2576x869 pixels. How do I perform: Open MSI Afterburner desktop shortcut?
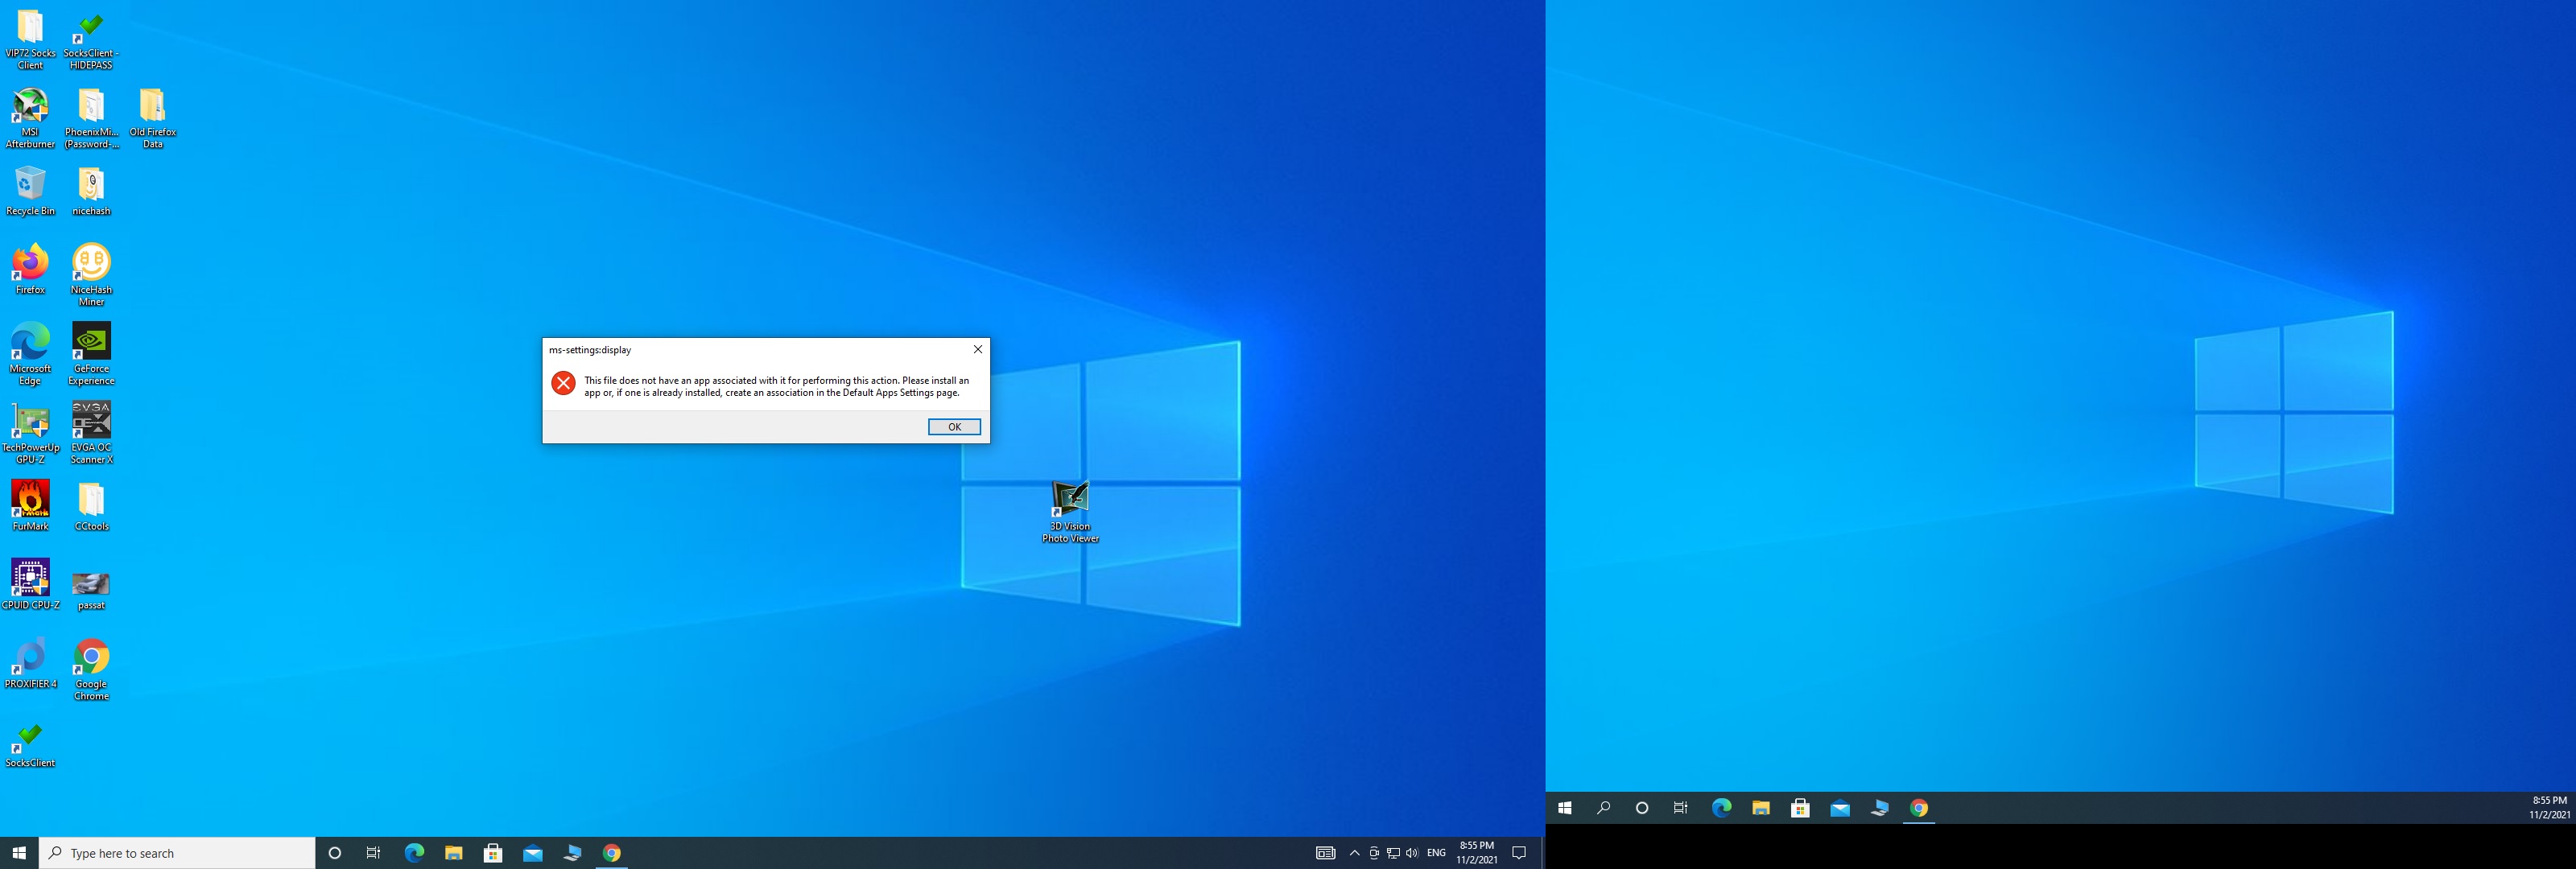30,106
